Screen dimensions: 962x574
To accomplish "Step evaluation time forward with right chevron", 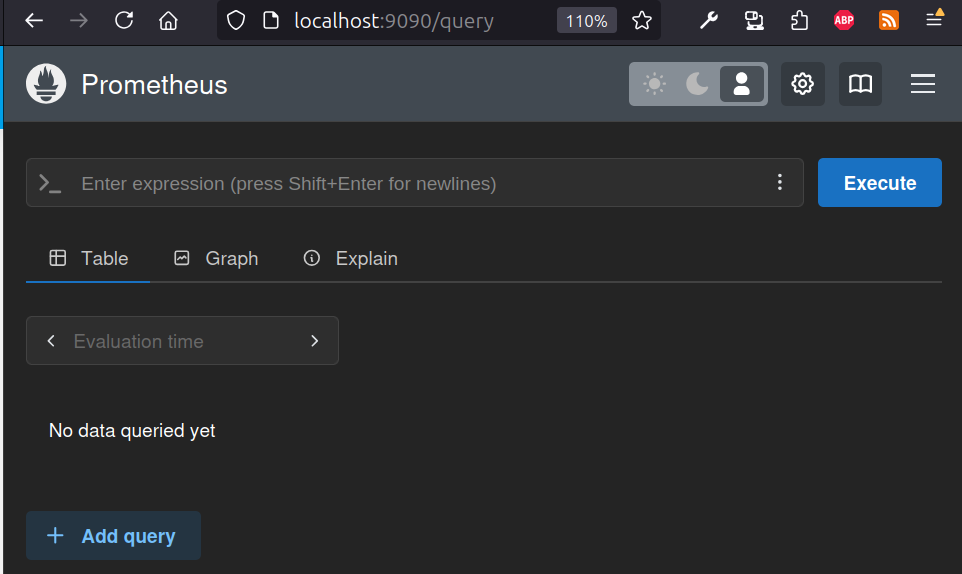I will (315, 341).
